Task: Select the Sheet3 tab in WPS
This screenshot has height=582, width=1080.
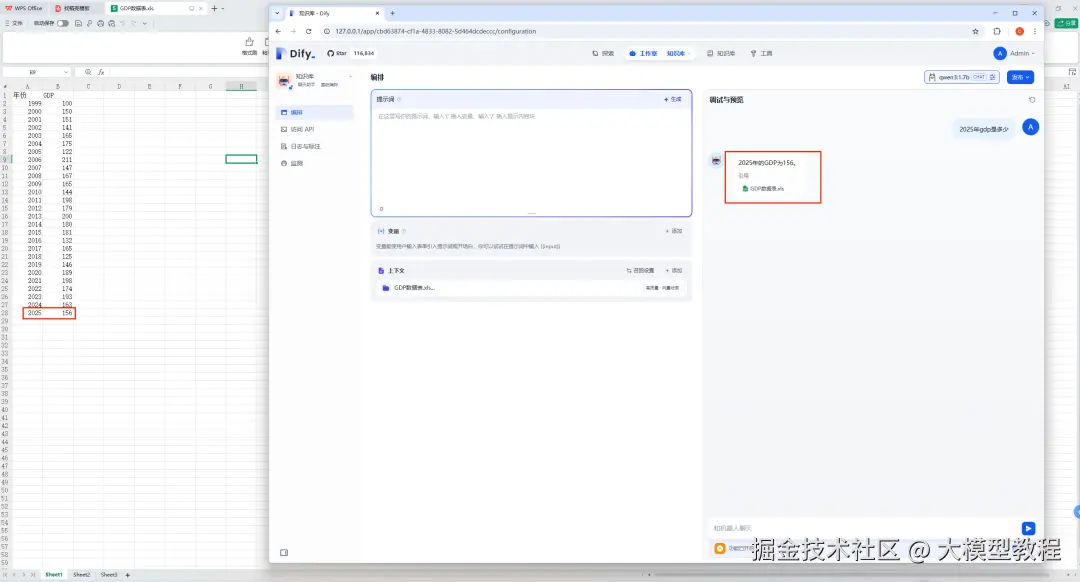Action: click(x=109, y=574)
